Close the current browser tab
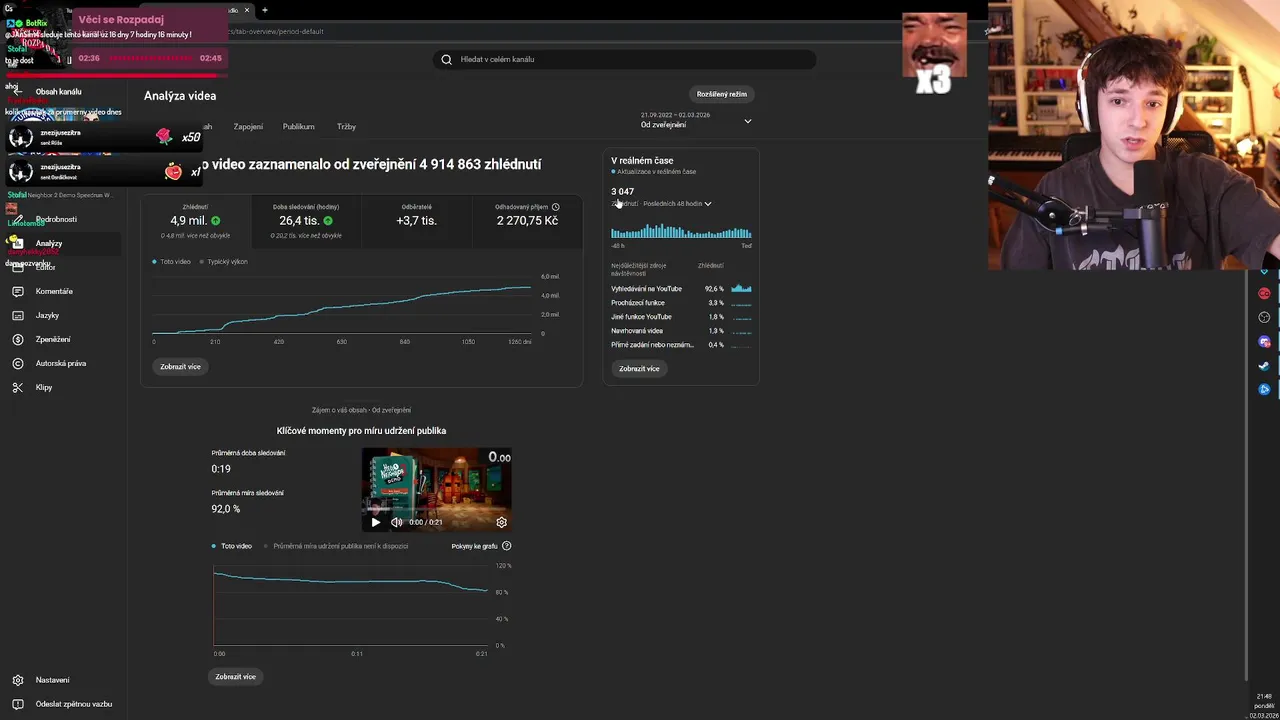Viewport: 1280px width, 720px height. pyautogui.click(x=247, y=10)
